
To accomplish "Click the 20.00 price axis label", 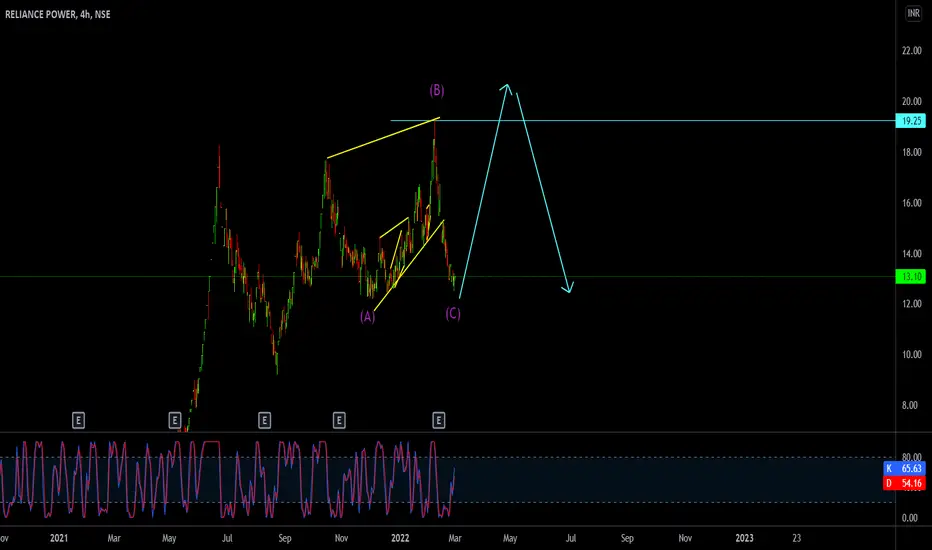I will (x=912, y=102).
